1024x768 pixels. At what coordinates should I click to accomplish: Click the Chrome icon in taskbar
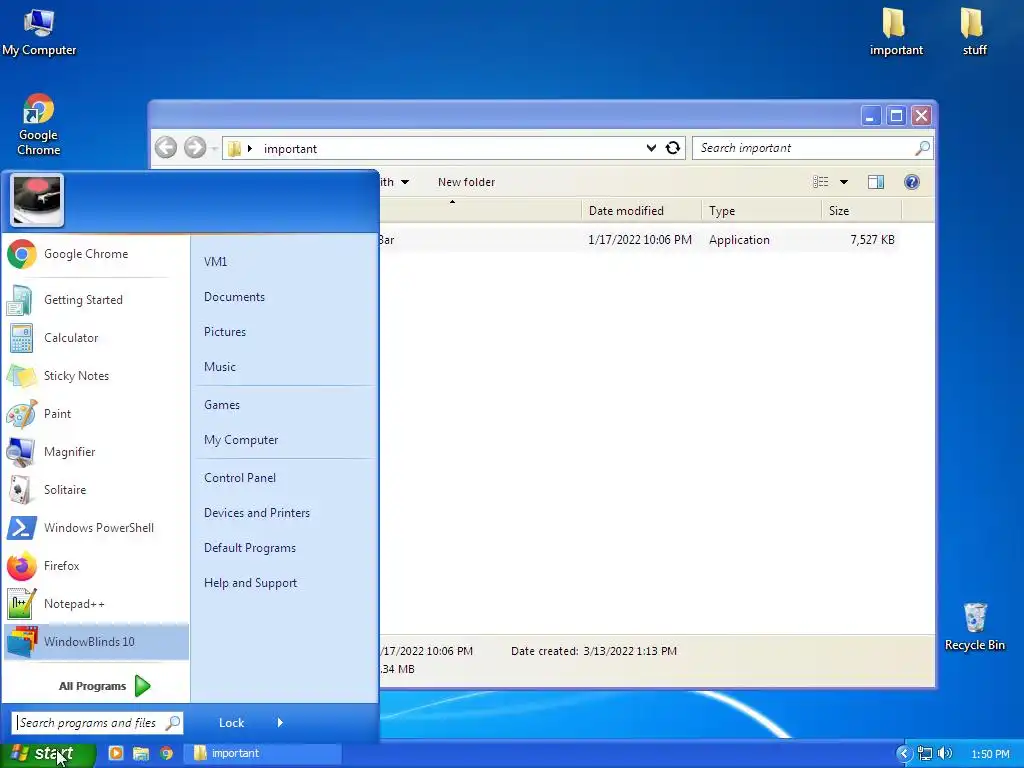167,753
